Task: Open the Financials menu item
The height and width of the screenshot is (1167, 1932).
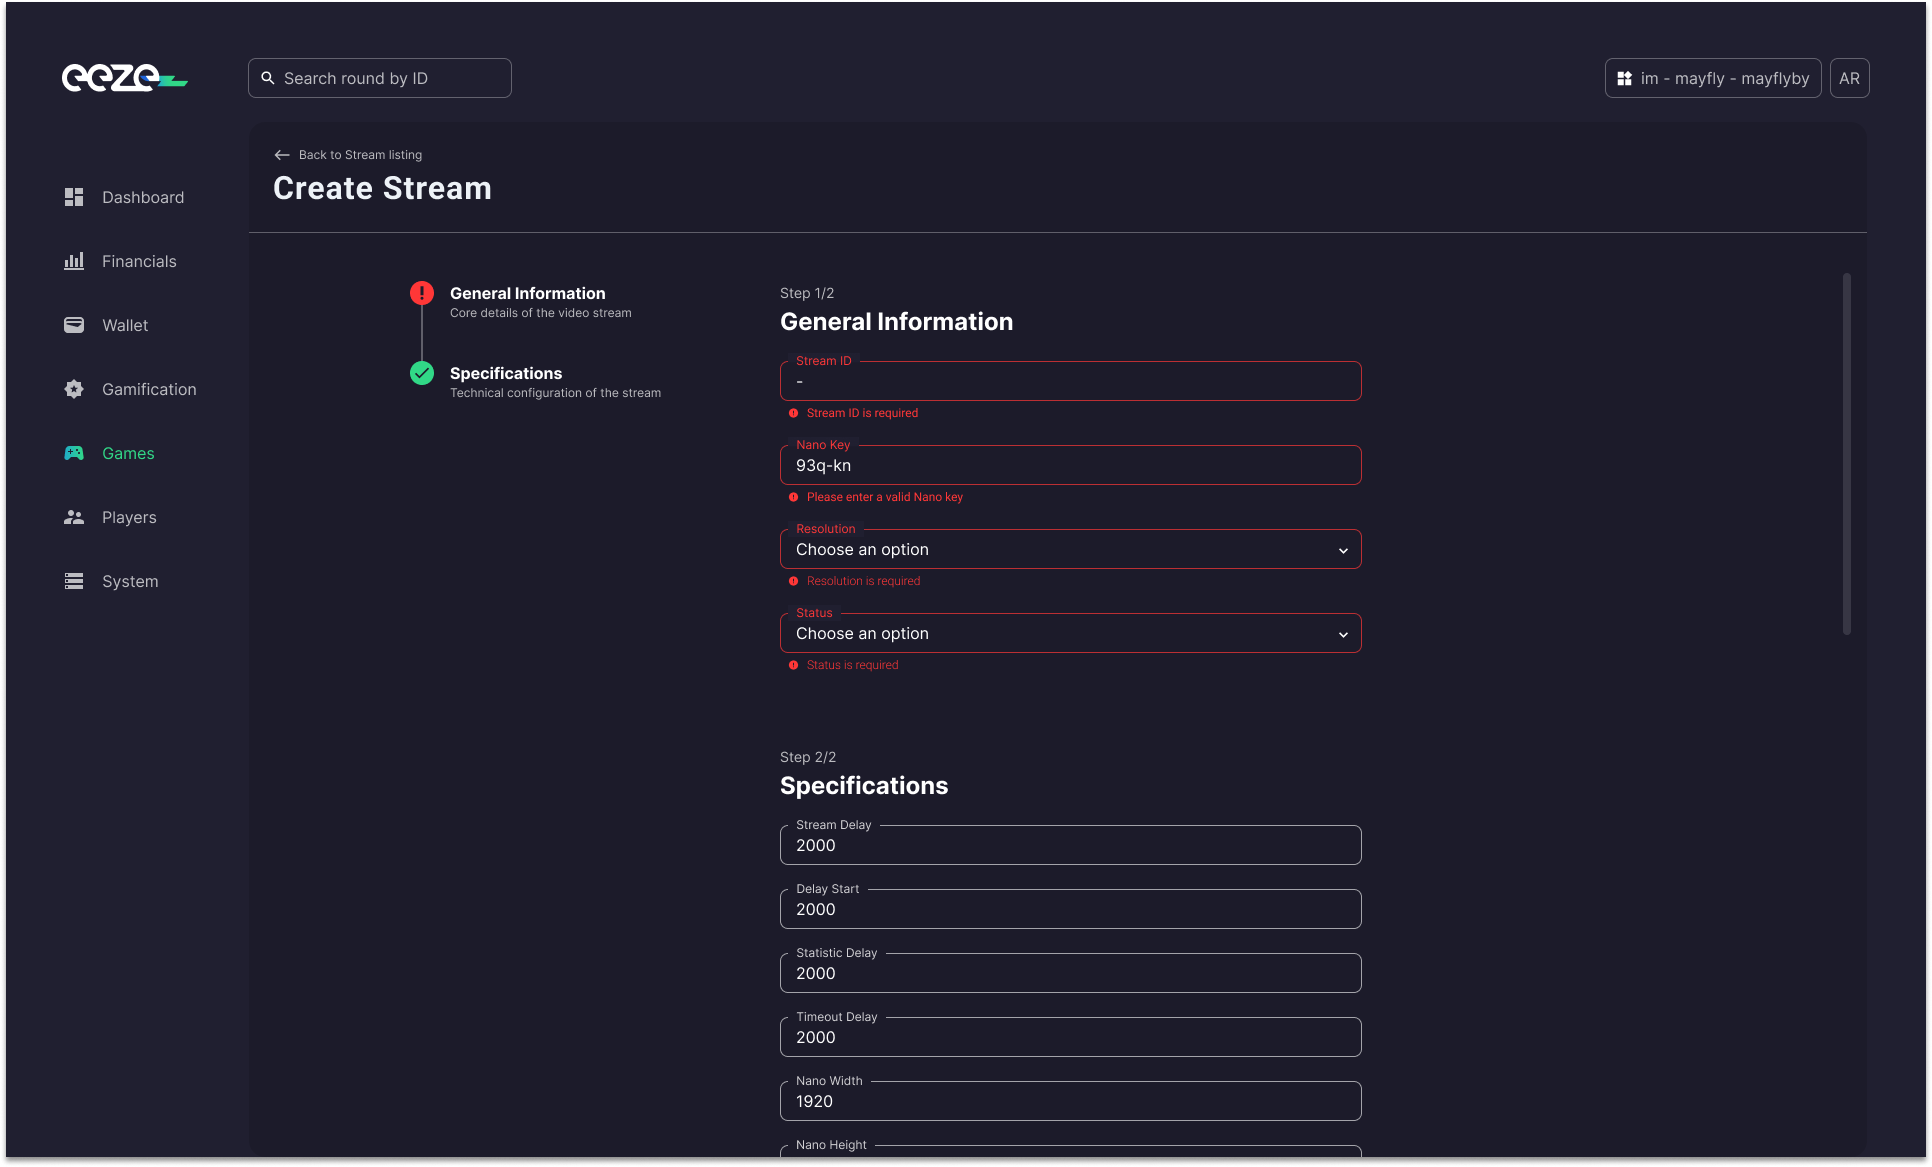Action: (x=139, y=261)
